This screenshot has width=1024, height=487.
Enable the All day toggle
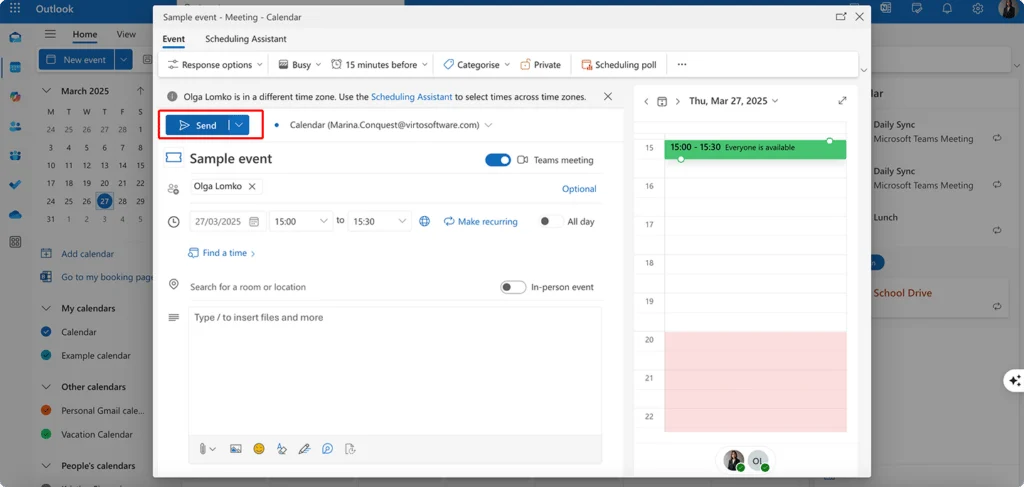551,221
